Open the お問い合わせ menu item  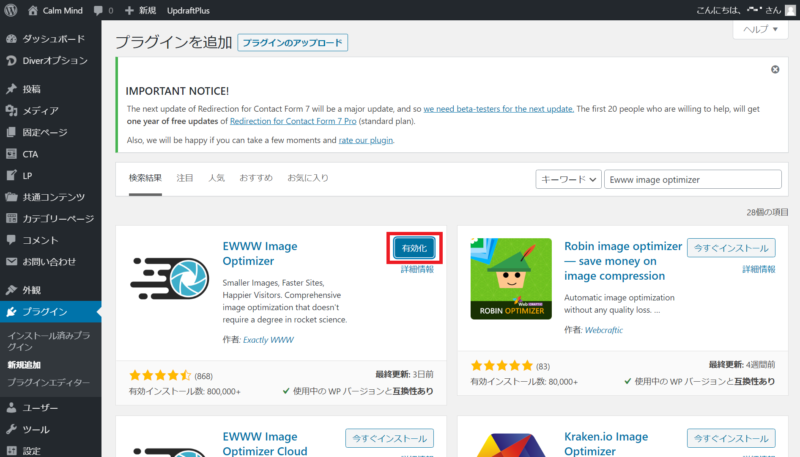point(49,262)
